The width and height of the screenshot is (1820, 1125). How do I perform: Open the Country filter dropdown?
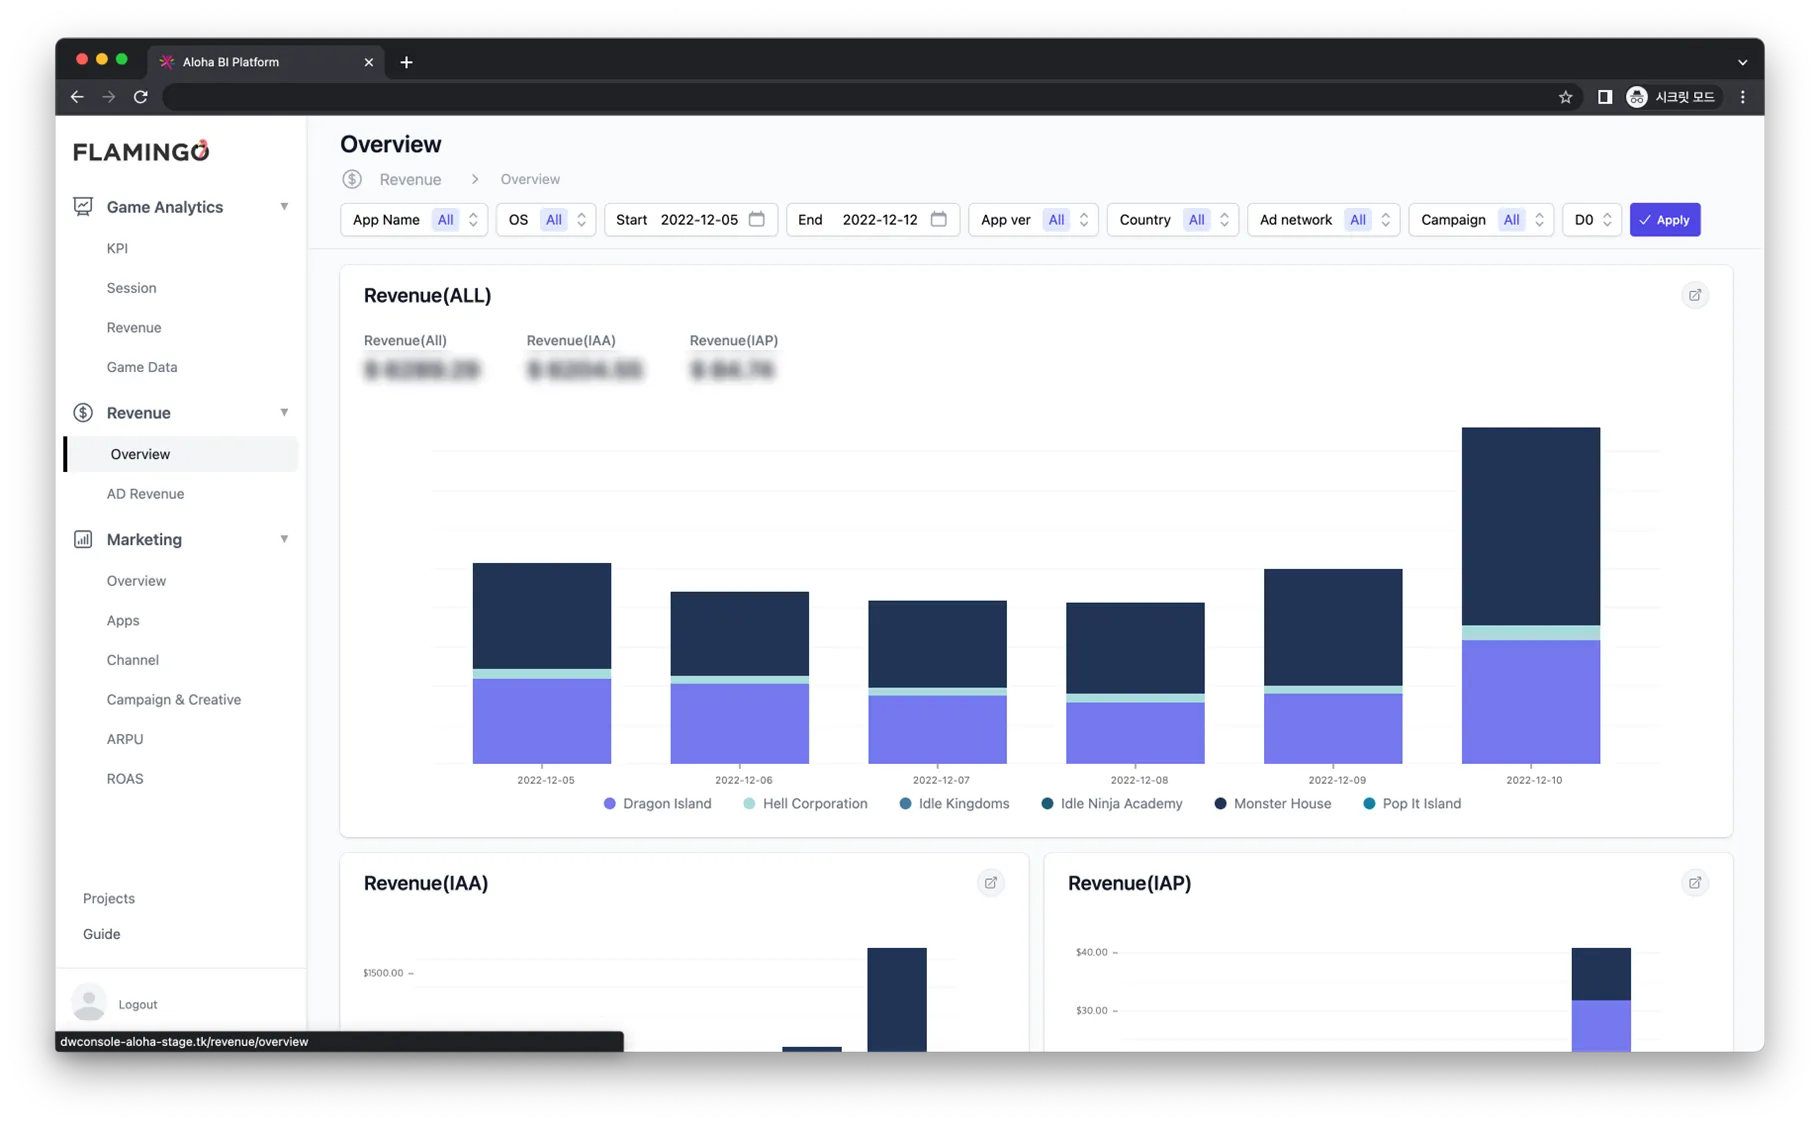coord(1173,220)
